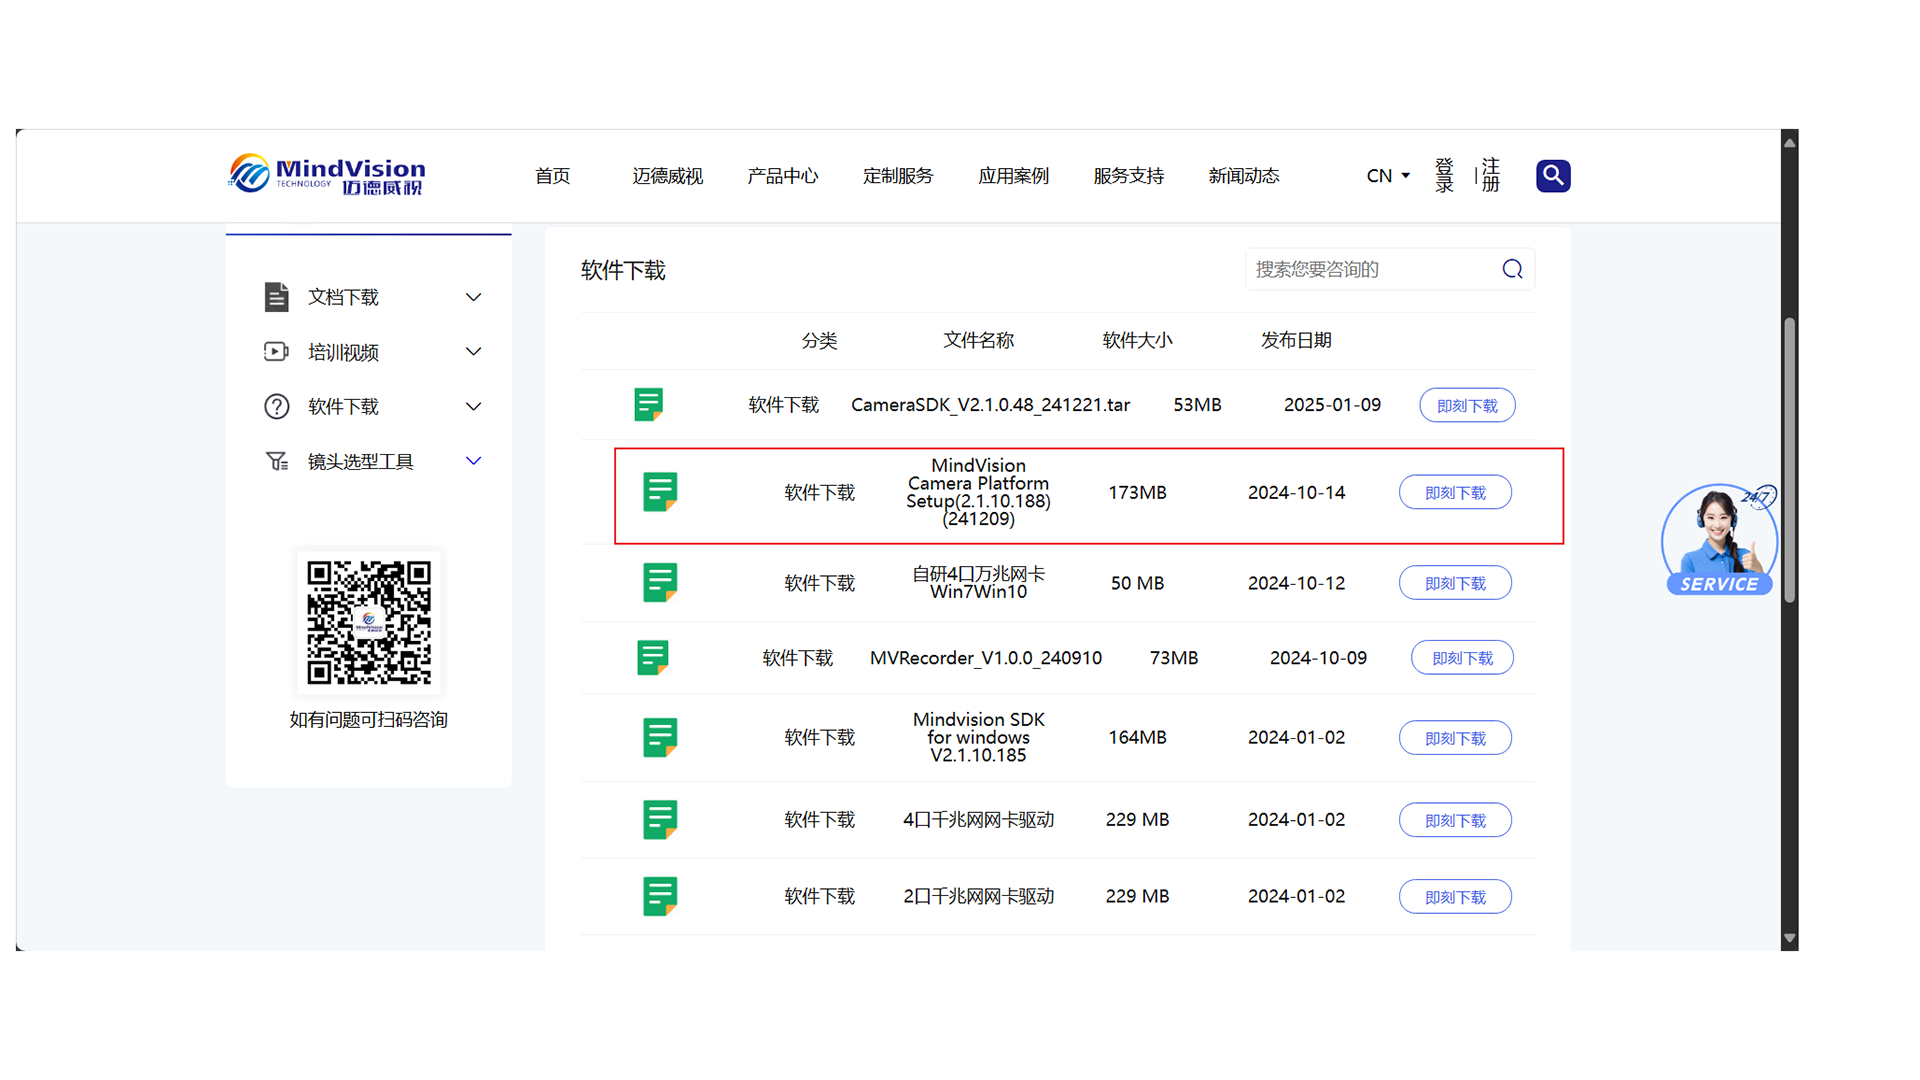The image size is (1920, 1080).
Task: Expand the 培训视频 chevron
Action: click(474, 352)
